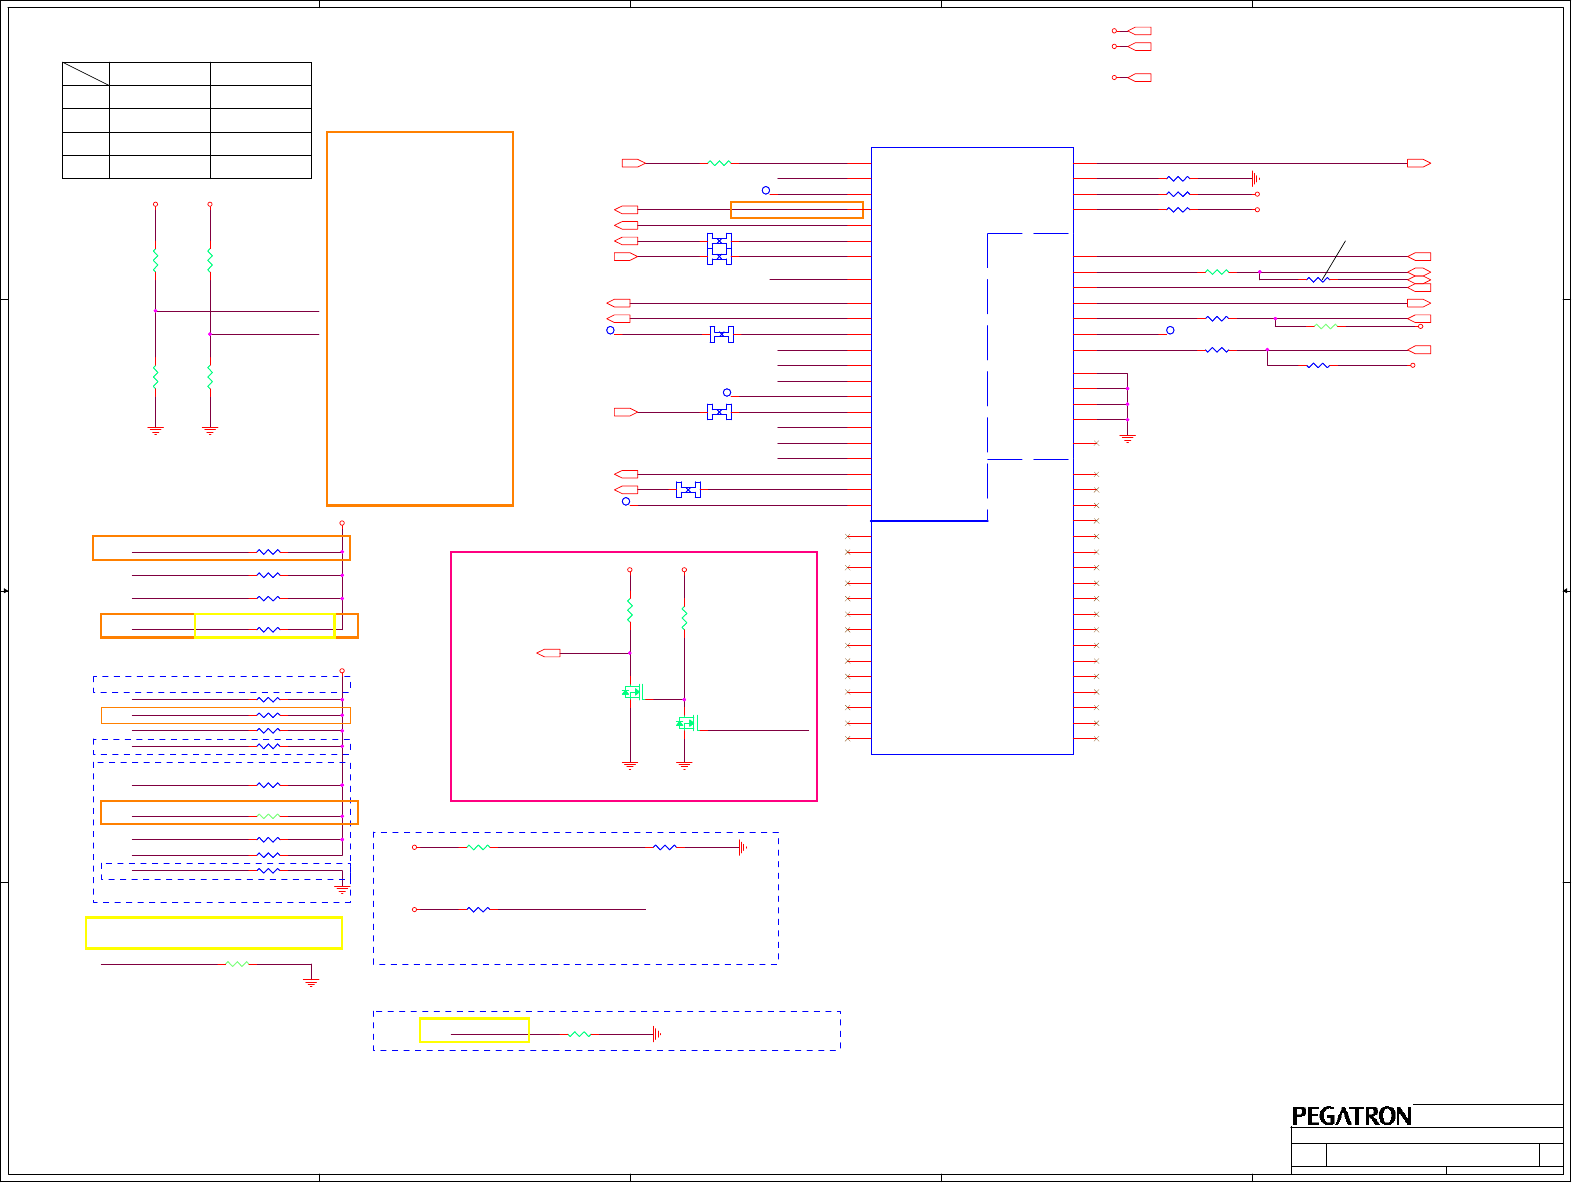Click the PEGATRON logo in title block
1572x1183 pixels.
pos(1351,1116)
